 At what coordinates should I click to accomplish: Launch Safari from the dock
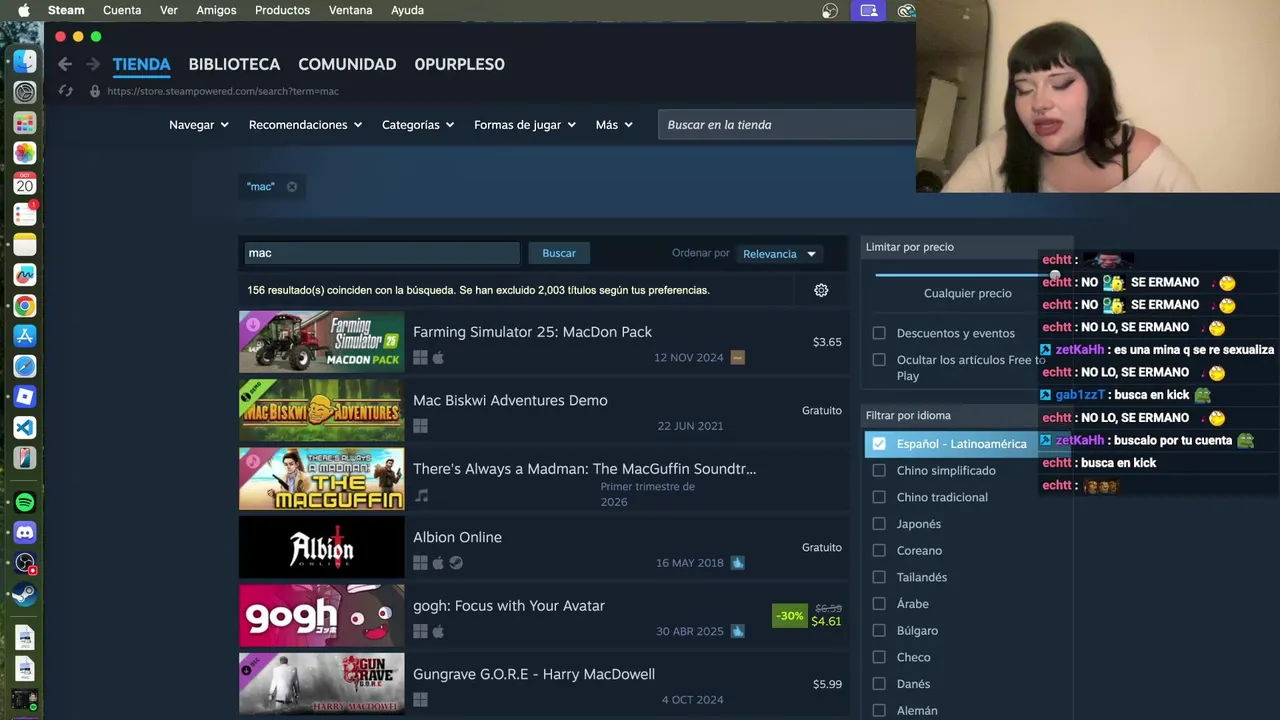pyautogui.click(x=25, y=367)
